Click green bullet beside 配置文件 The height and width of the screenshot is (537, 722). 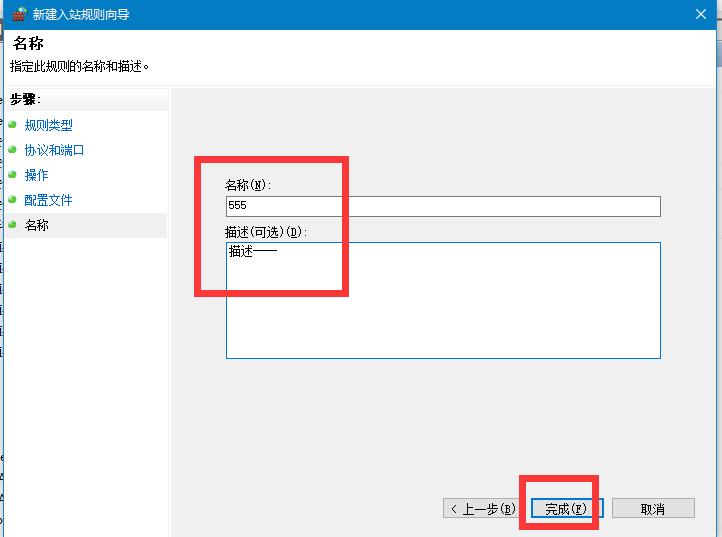click(12, 199)
